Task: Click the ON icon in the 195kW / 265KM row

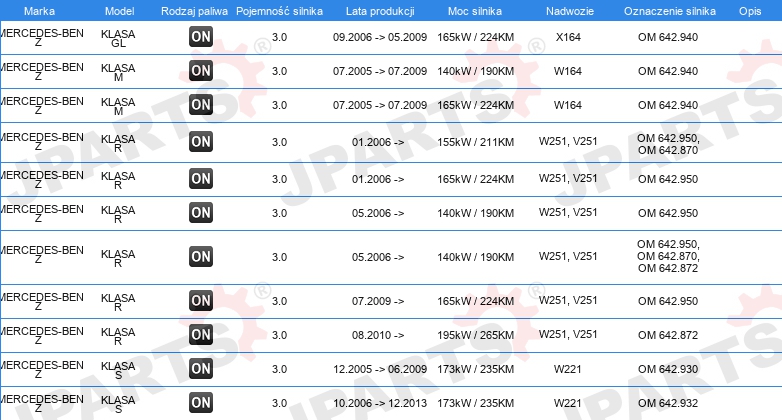Action: (x=201, y=335)
